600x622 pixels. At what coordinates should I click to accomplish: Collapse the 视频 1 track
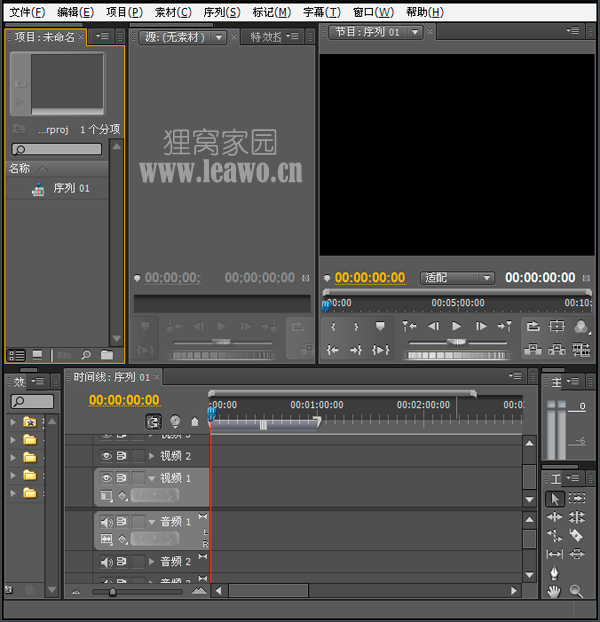pyautogui.click(x=151, y=478)
